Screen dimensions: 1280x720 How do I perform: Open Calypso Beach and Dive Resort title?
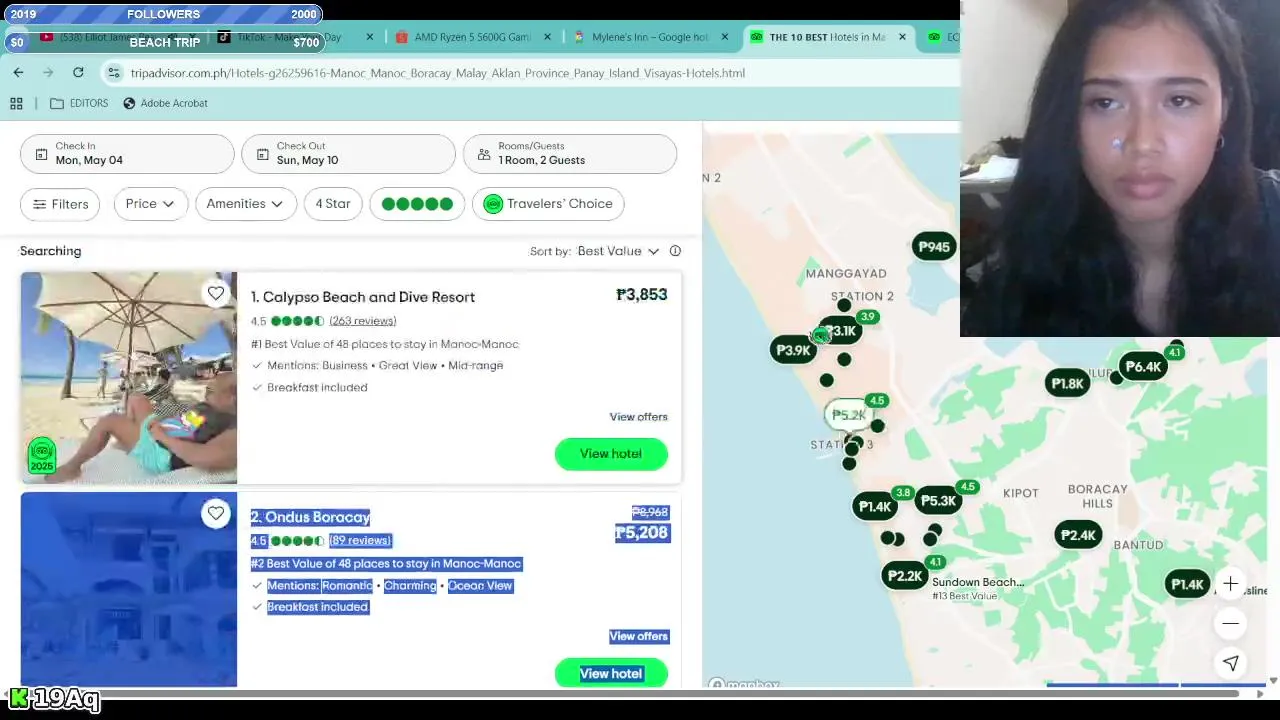[x=363, y=297]
